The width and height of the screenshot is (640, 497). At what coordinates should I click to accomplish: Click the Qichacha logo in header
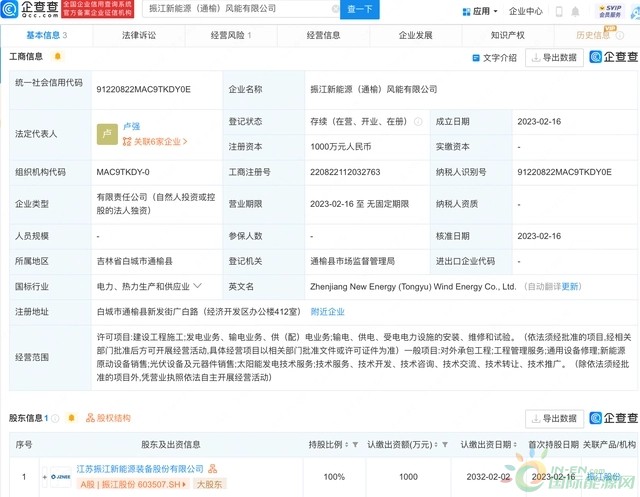[x=32, y=11]
